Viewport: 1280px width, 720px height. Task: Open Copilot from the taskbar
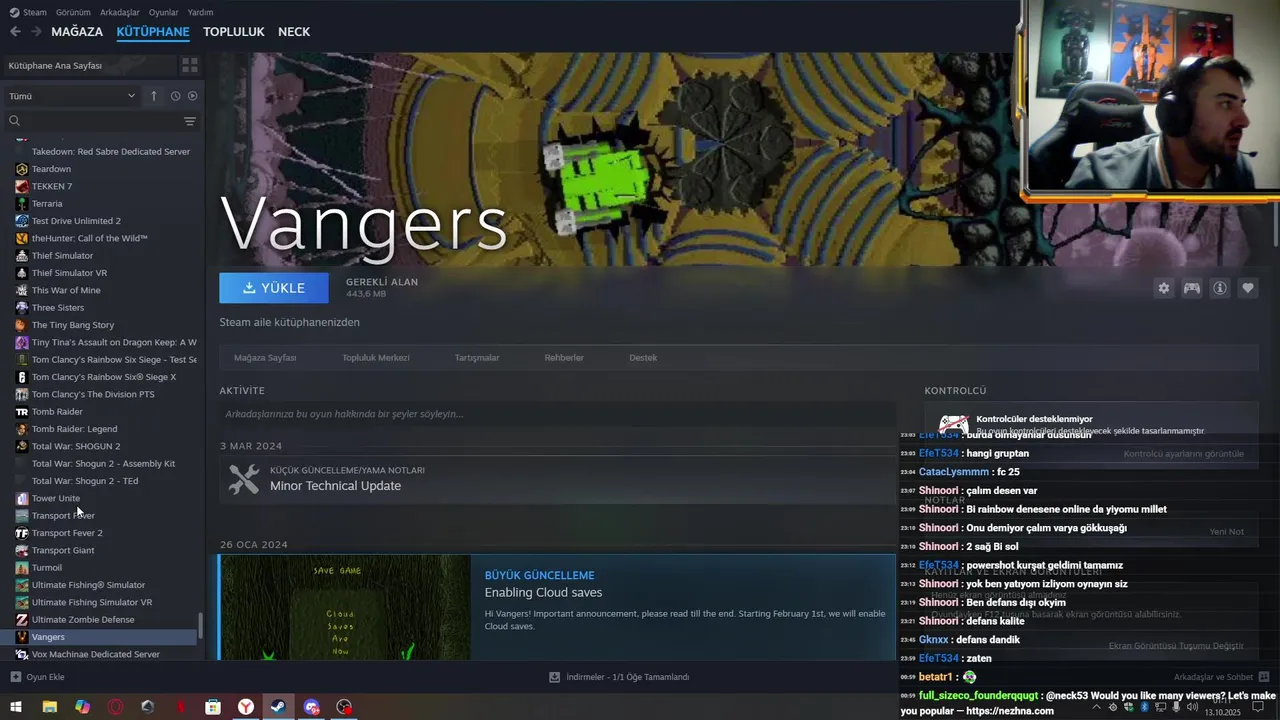click(x=82, y=707)
